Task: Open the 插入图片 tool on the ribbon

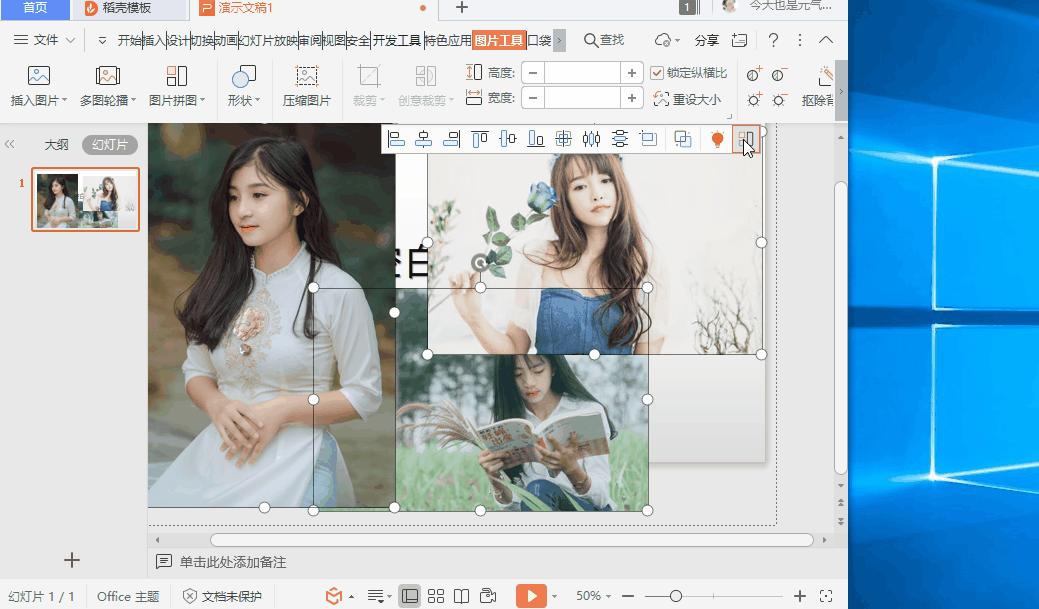Action: click(x=38, y=85)
